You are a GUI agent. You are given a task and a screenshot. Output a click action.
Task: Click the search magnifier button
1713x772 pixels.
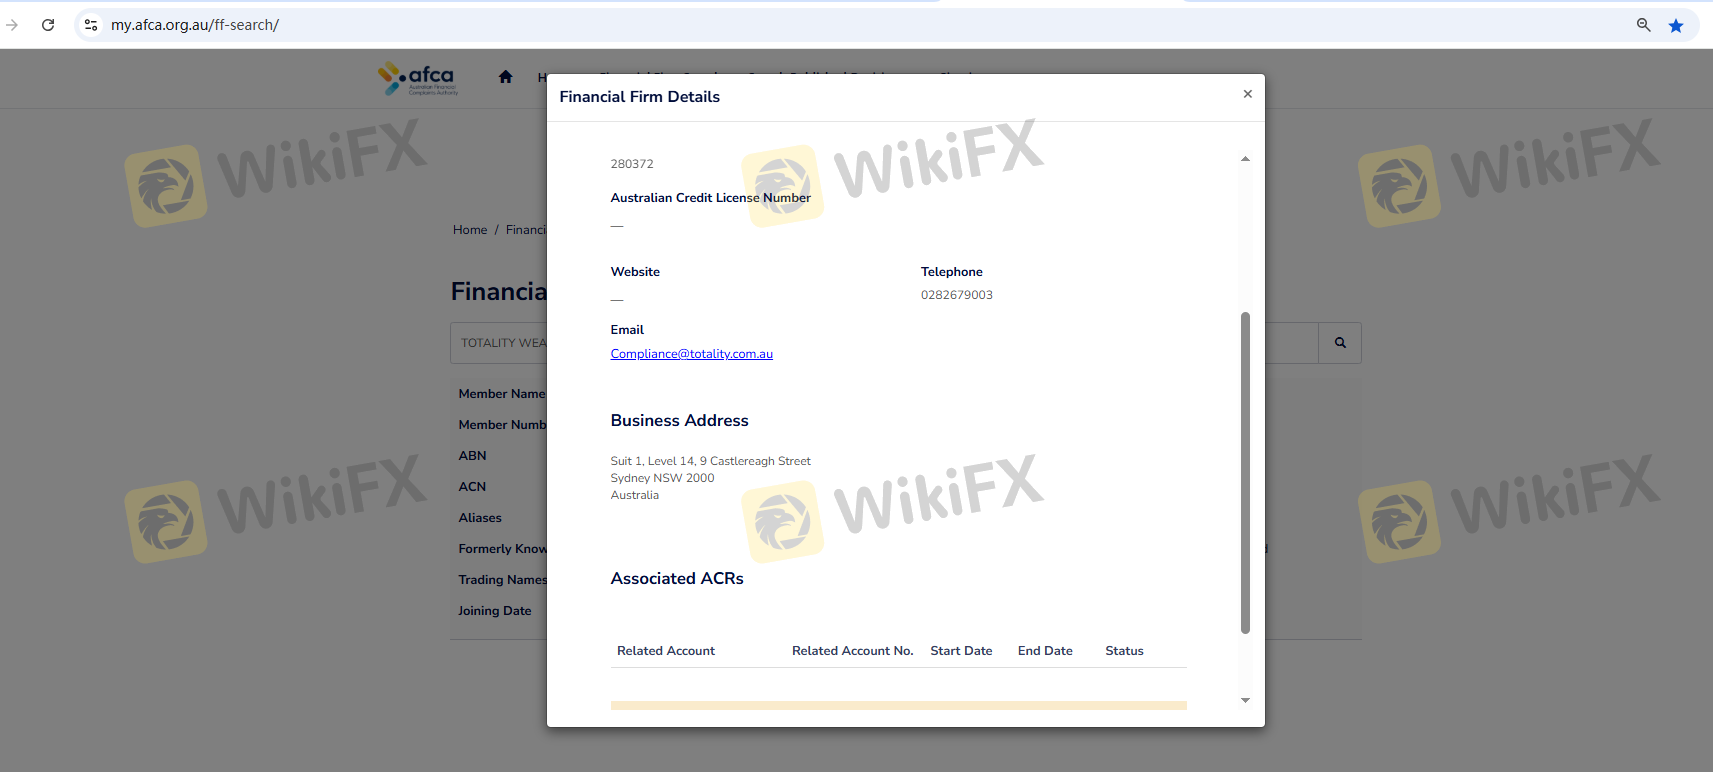[1339, 343]
